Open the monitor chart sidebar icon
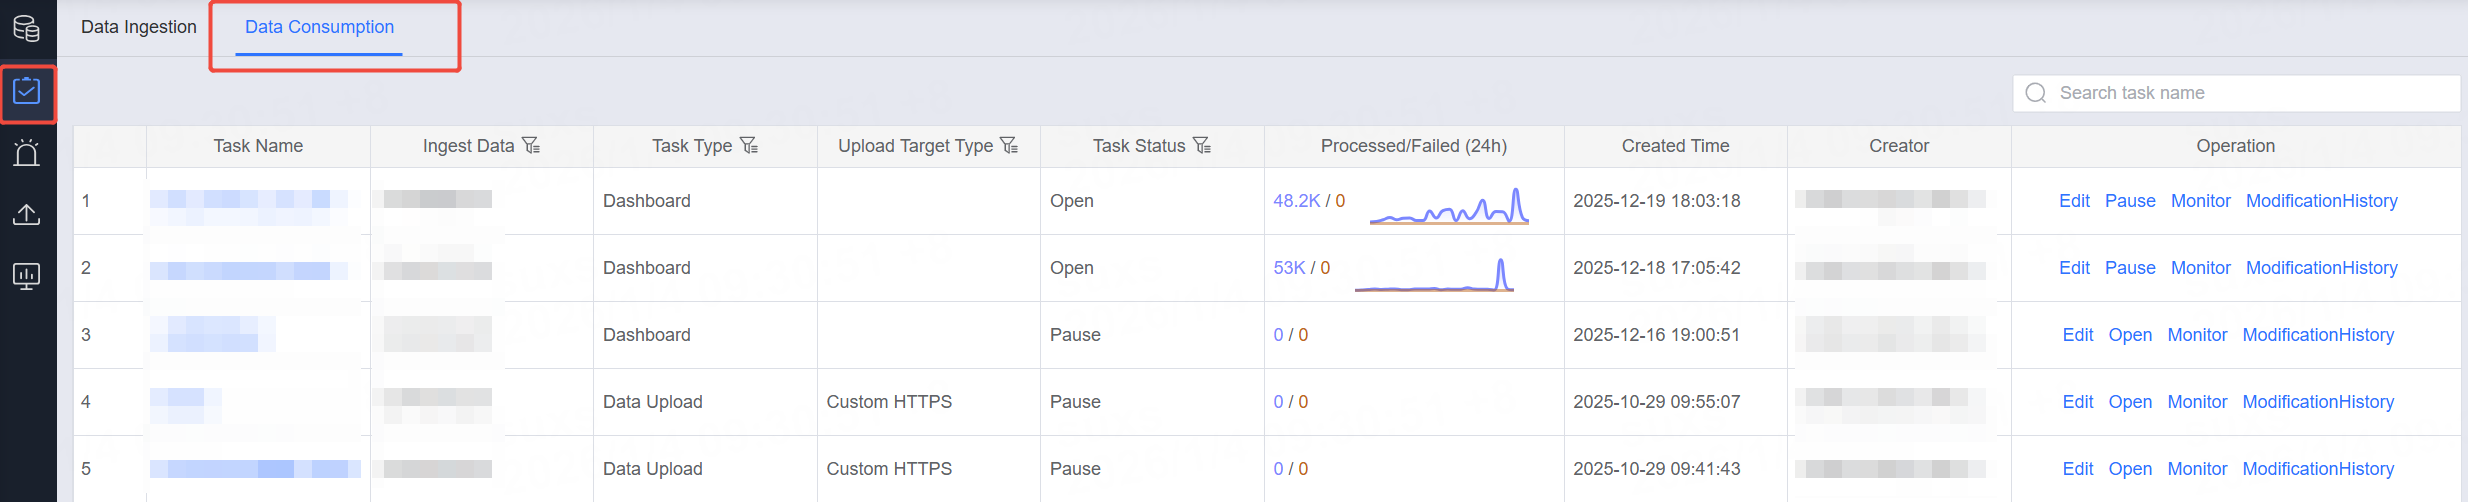Viewport: 2468px width, 502px height. coord(27,276)
